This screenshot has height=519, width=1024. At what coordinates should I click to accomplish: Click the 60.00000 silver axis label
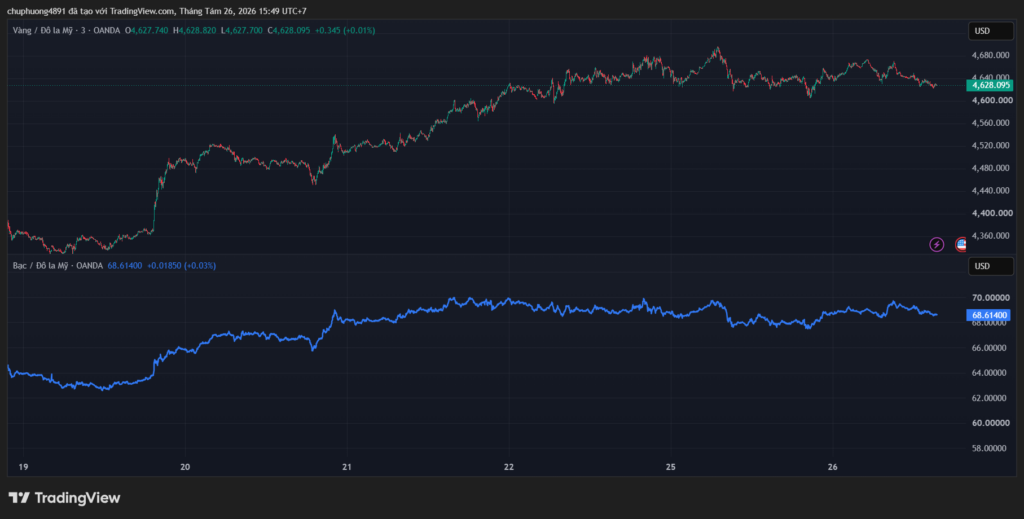991,423
